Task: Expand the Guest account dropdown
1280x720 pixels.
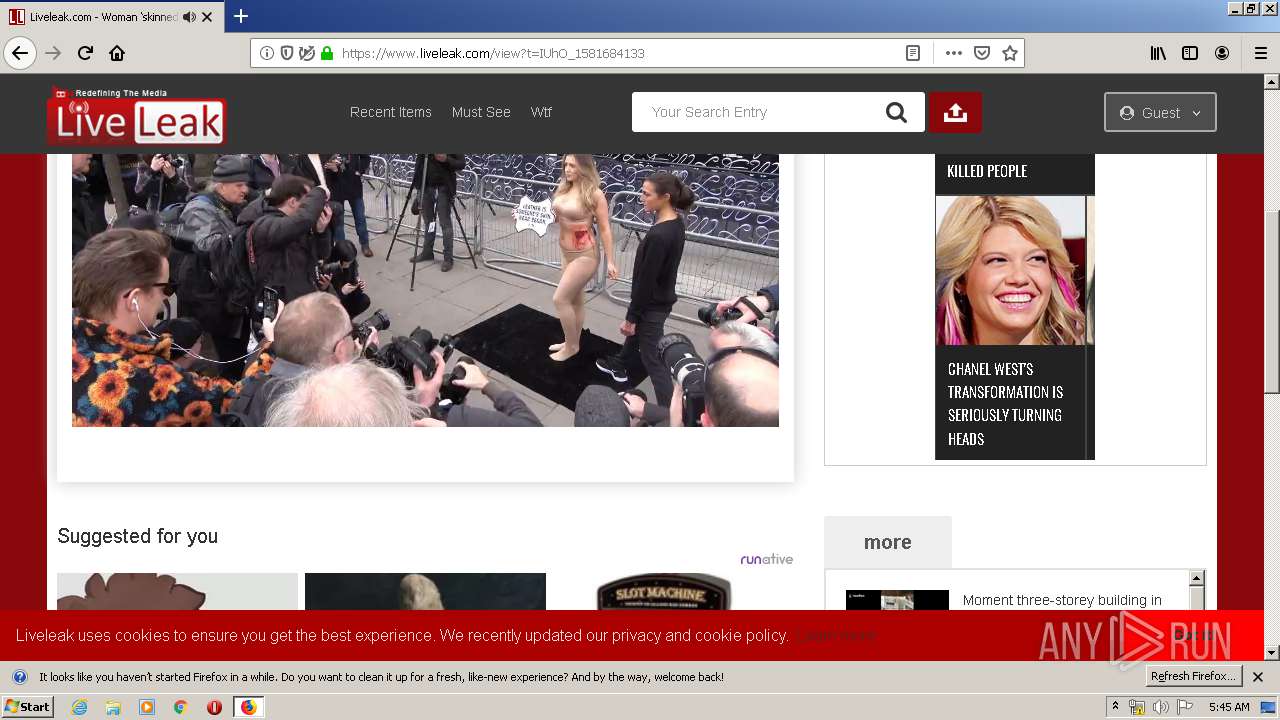Action: [x=1160, y=112]
